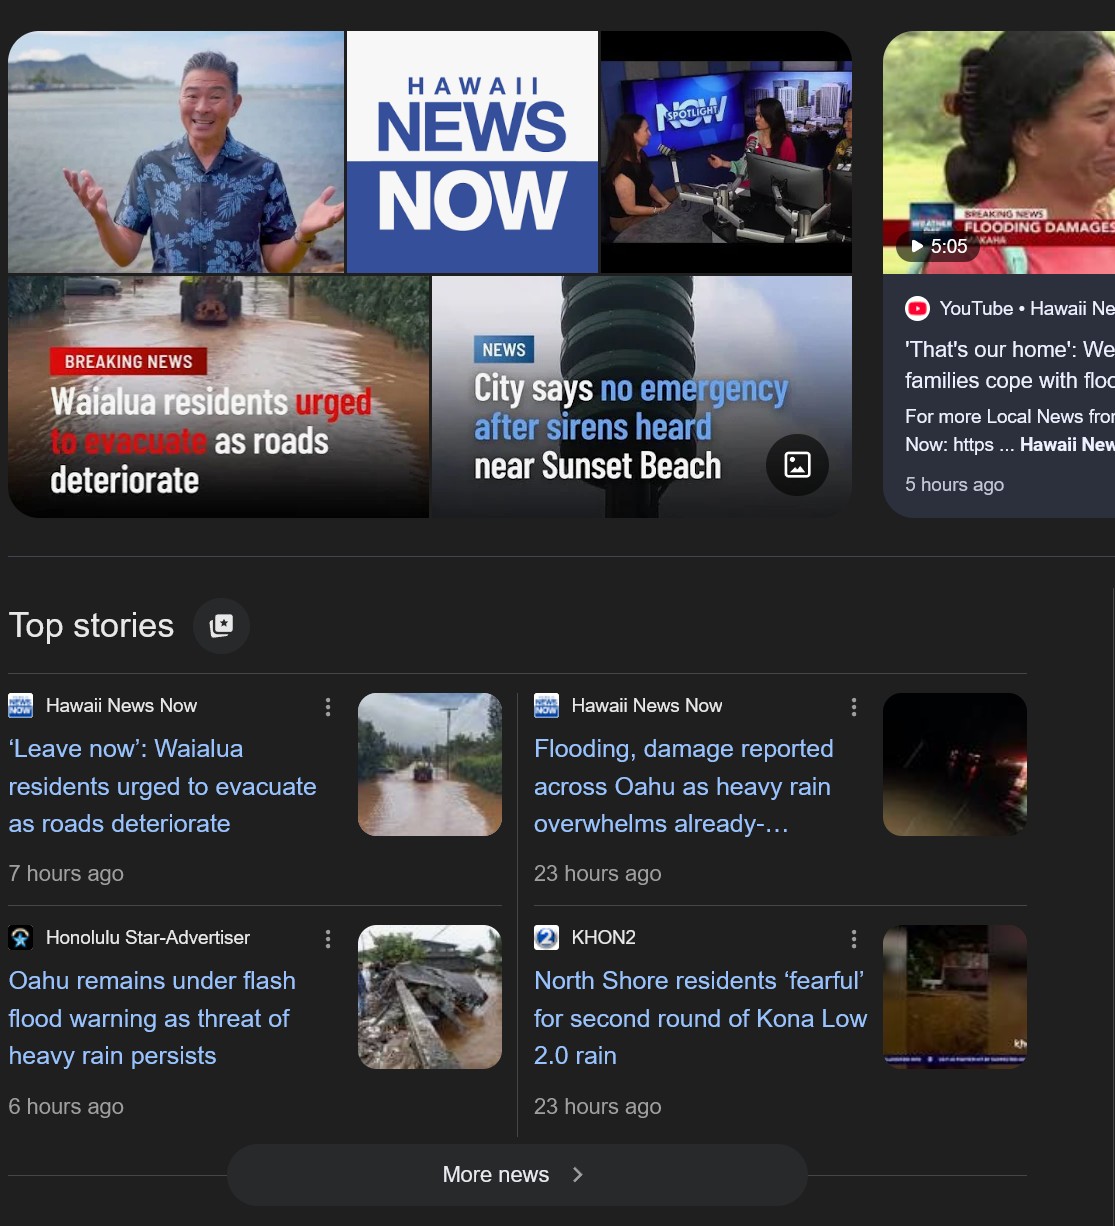
Task: Open 'North Shore residents fearful' headline
Action: (700, 1019)
